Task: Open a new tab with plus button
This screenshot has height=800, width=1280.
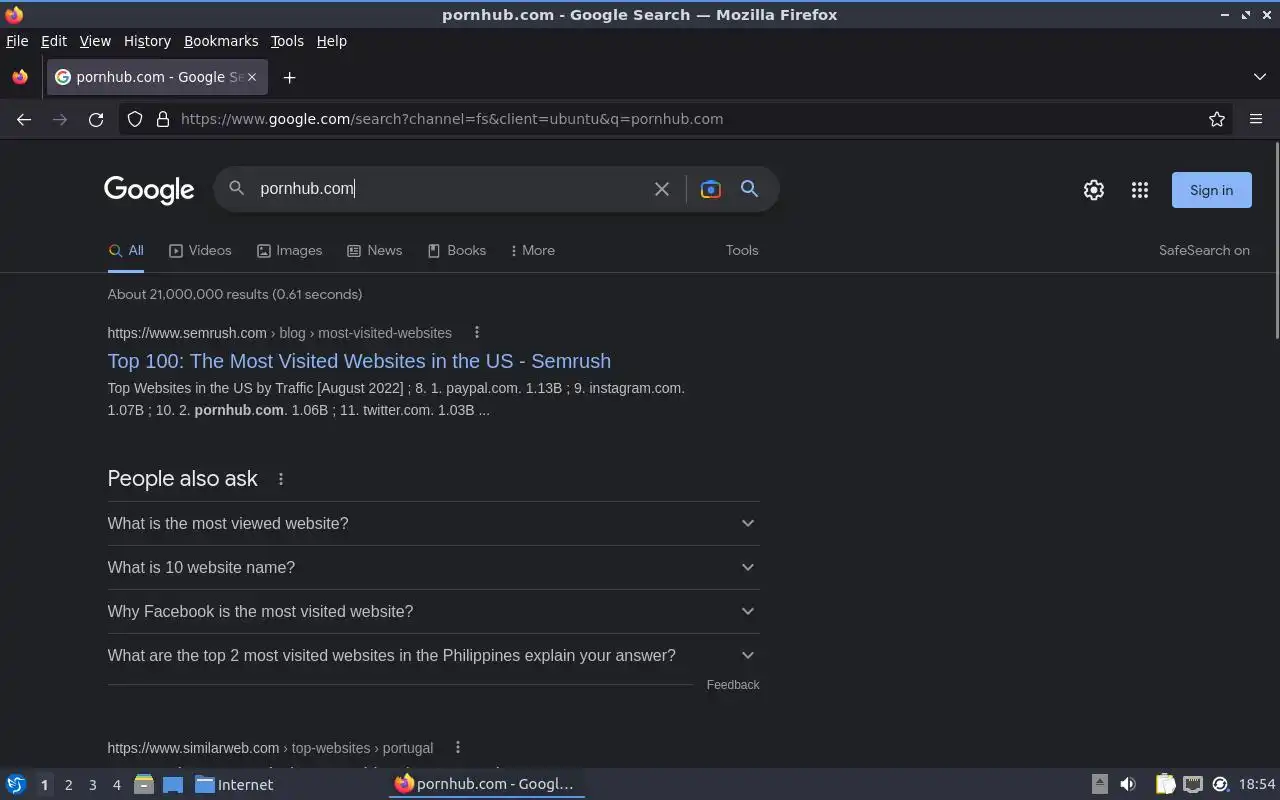Action: tap(289, 77)
